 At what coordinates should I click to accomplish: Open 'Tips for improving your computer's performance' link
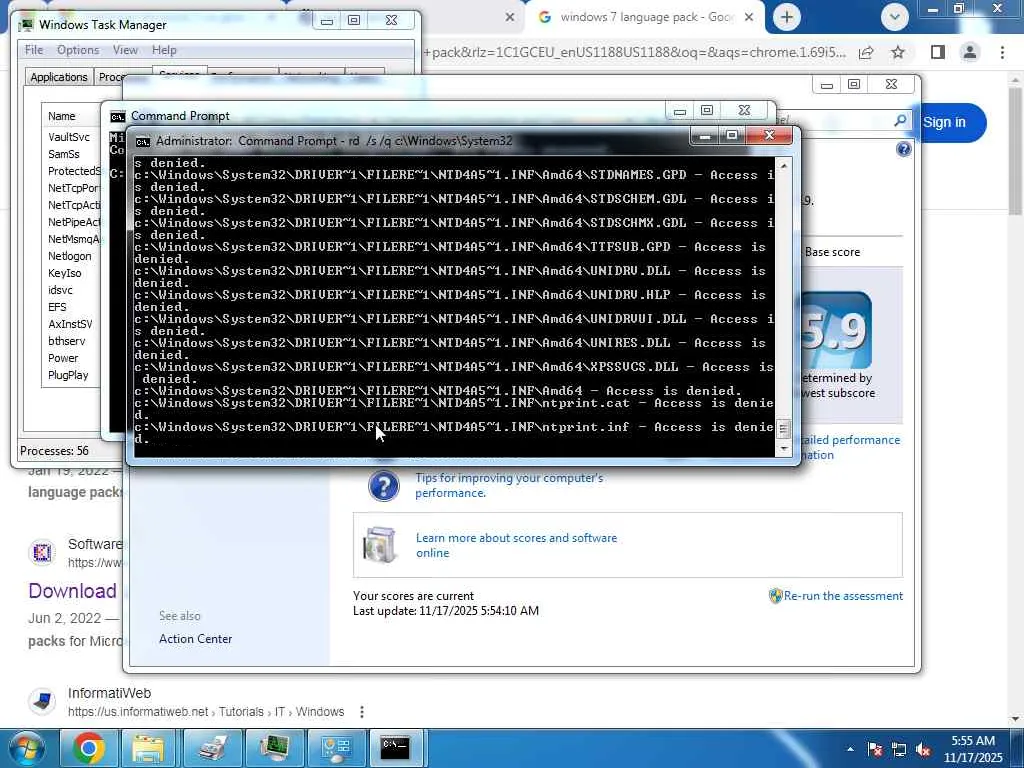[x=509, y=485]
